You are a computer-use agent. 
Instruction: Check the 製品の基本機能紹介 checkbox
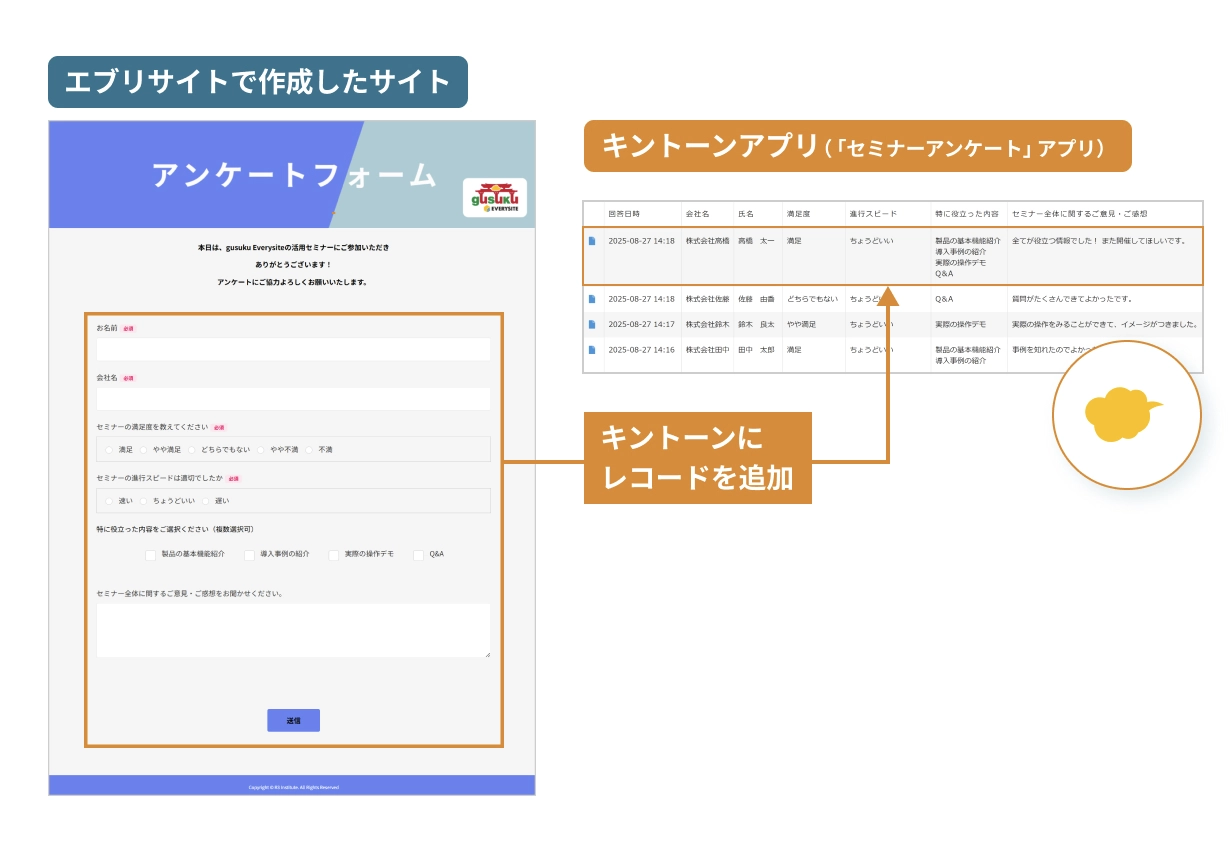151,554
